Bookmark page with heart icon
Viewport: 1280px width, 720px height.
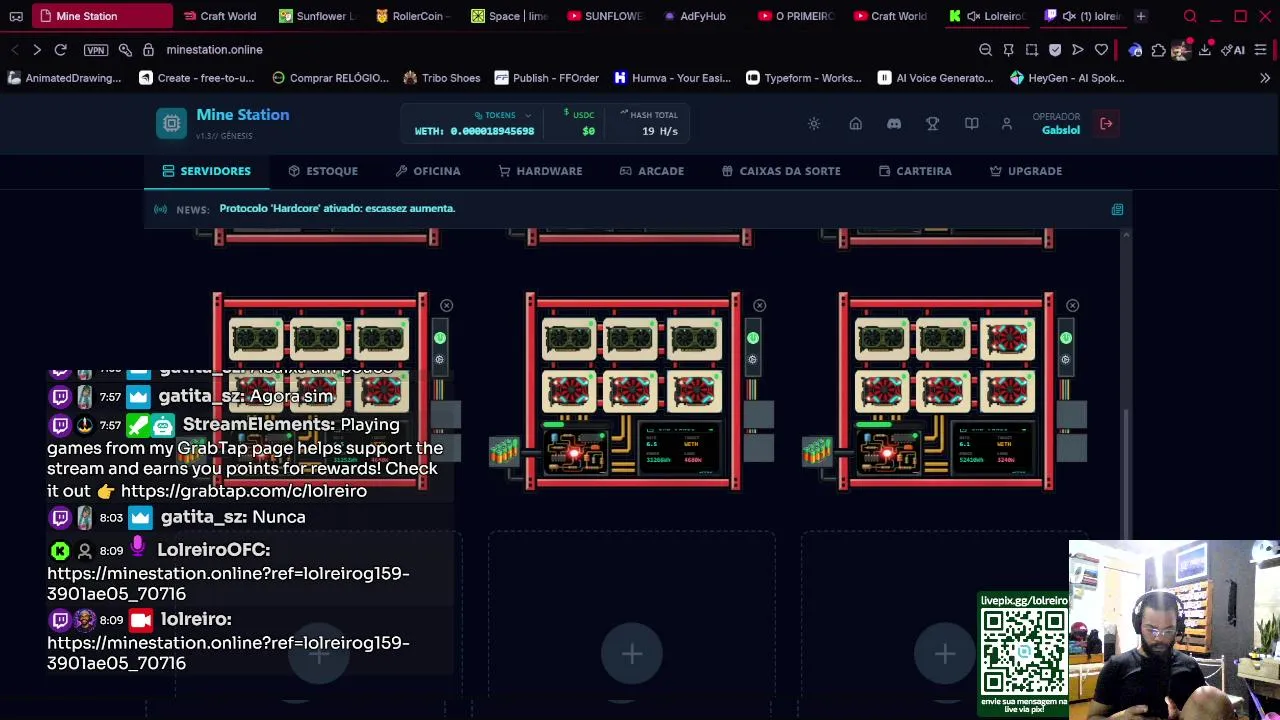tap(1101, 49)
